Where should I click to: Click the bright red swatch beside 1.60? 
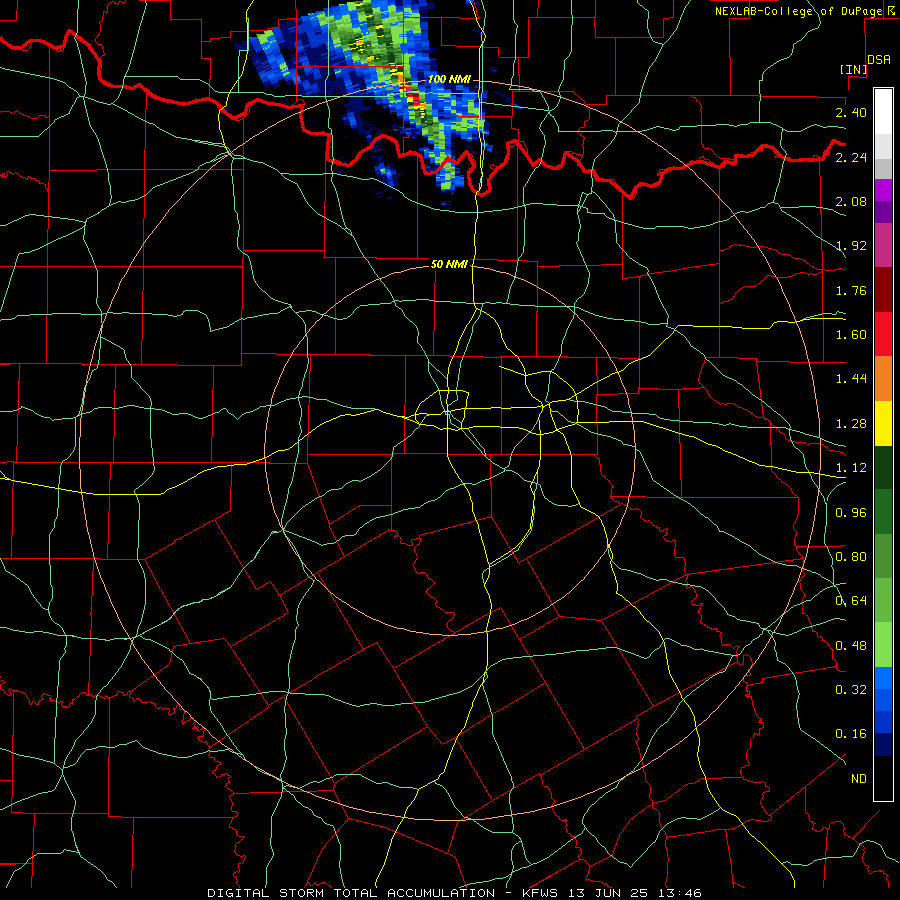pyautogui.click(x=883, y=334)
